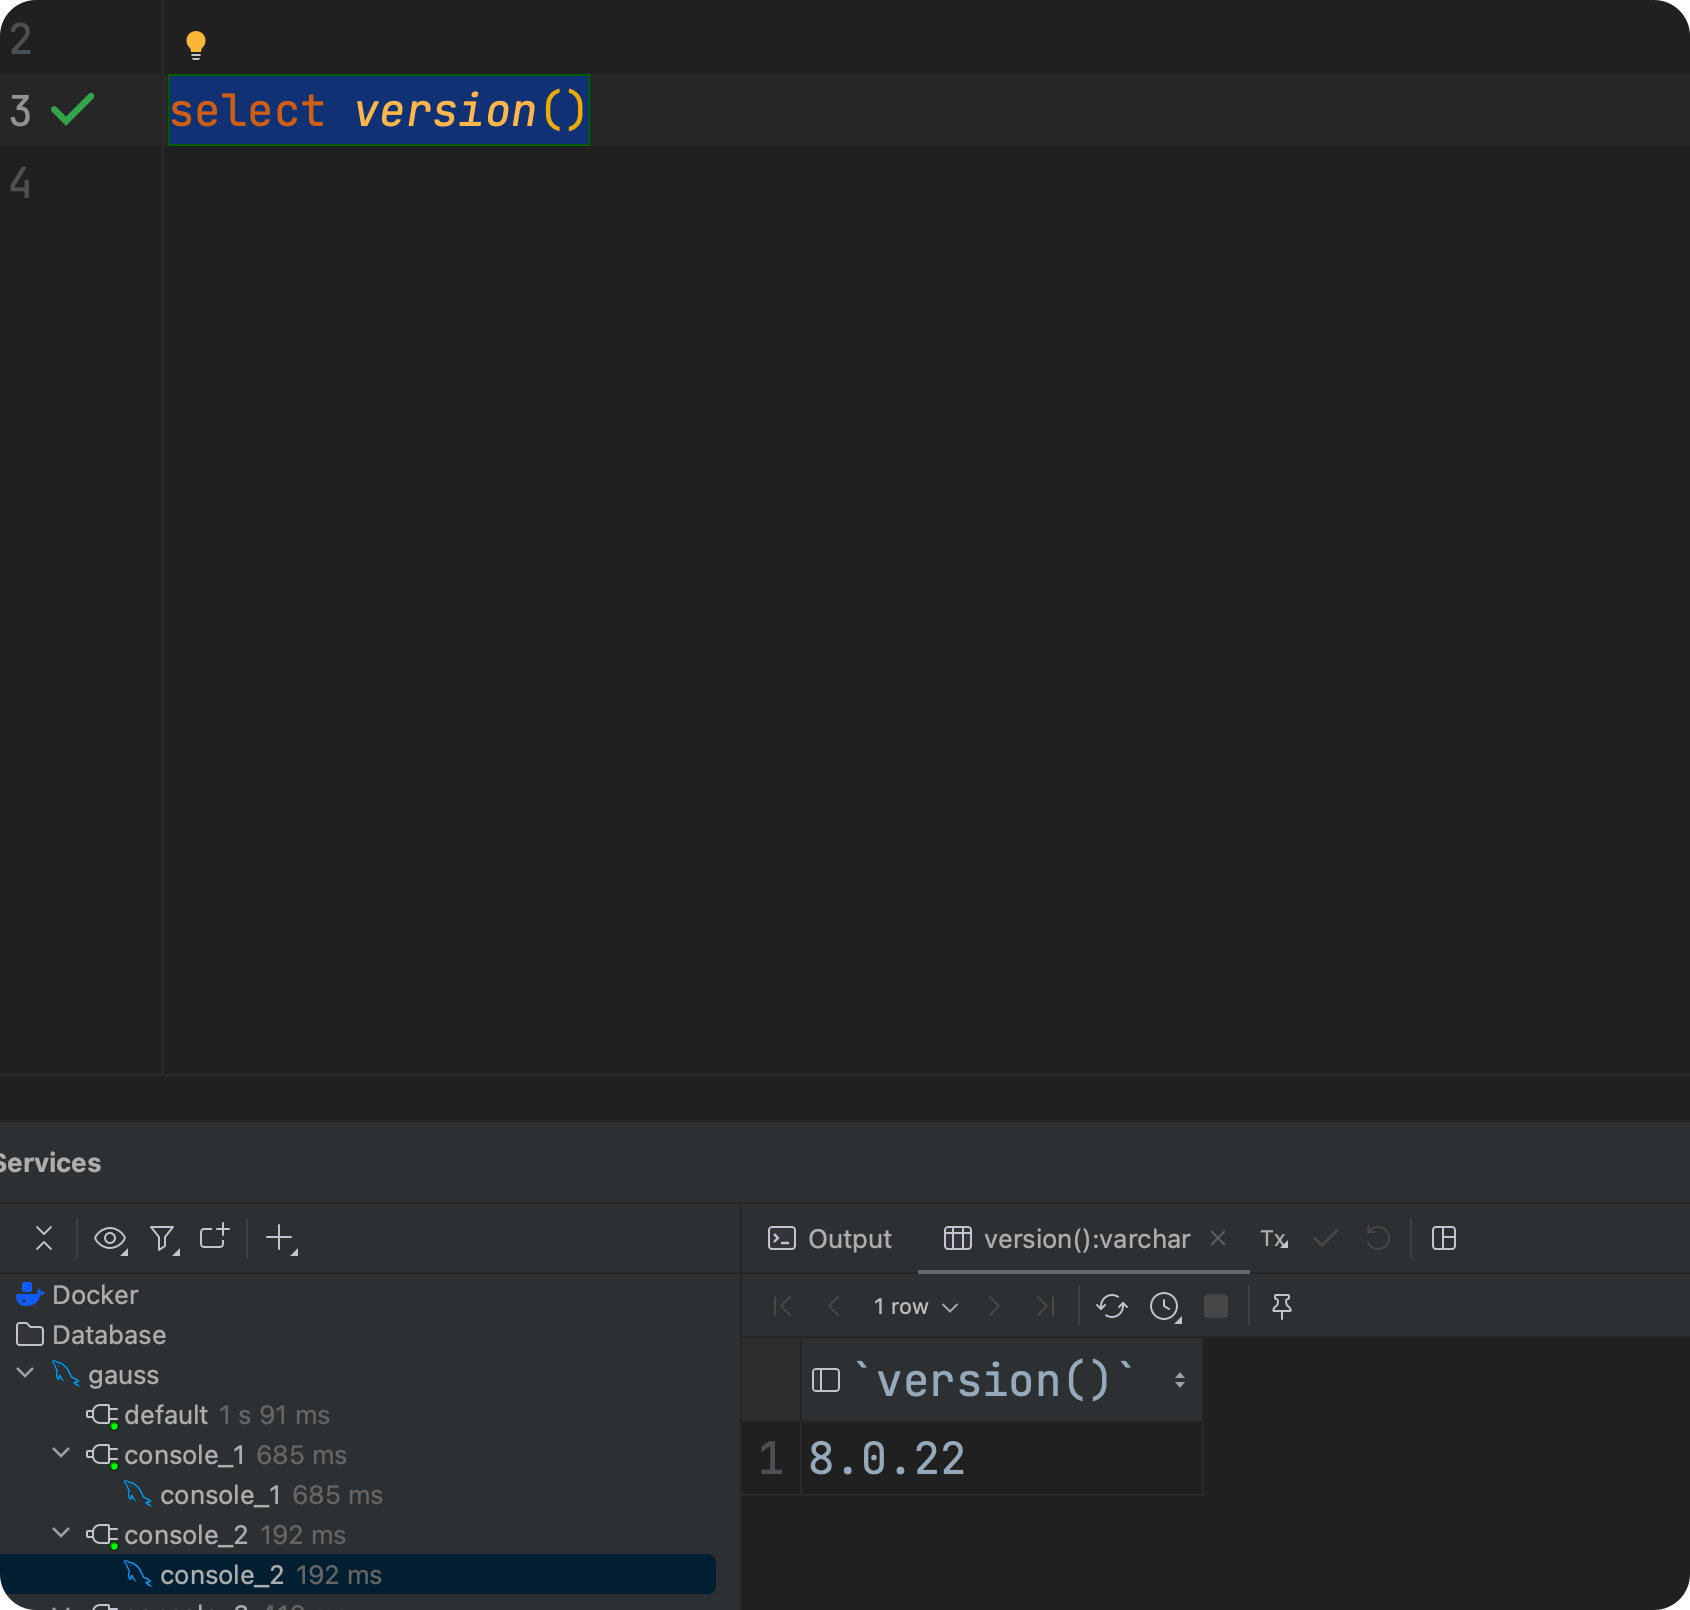Image resolution: width=1690 pixels, height=1610 pixels.
Task: Pin the version():varchar results tab
Action: point(1281,1306)
